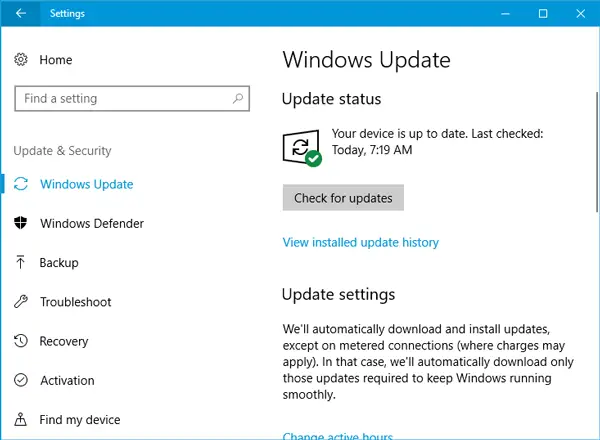Screen dimensions: 600x440
Task: Click the Windows Update page title
Action: [367, 60]
